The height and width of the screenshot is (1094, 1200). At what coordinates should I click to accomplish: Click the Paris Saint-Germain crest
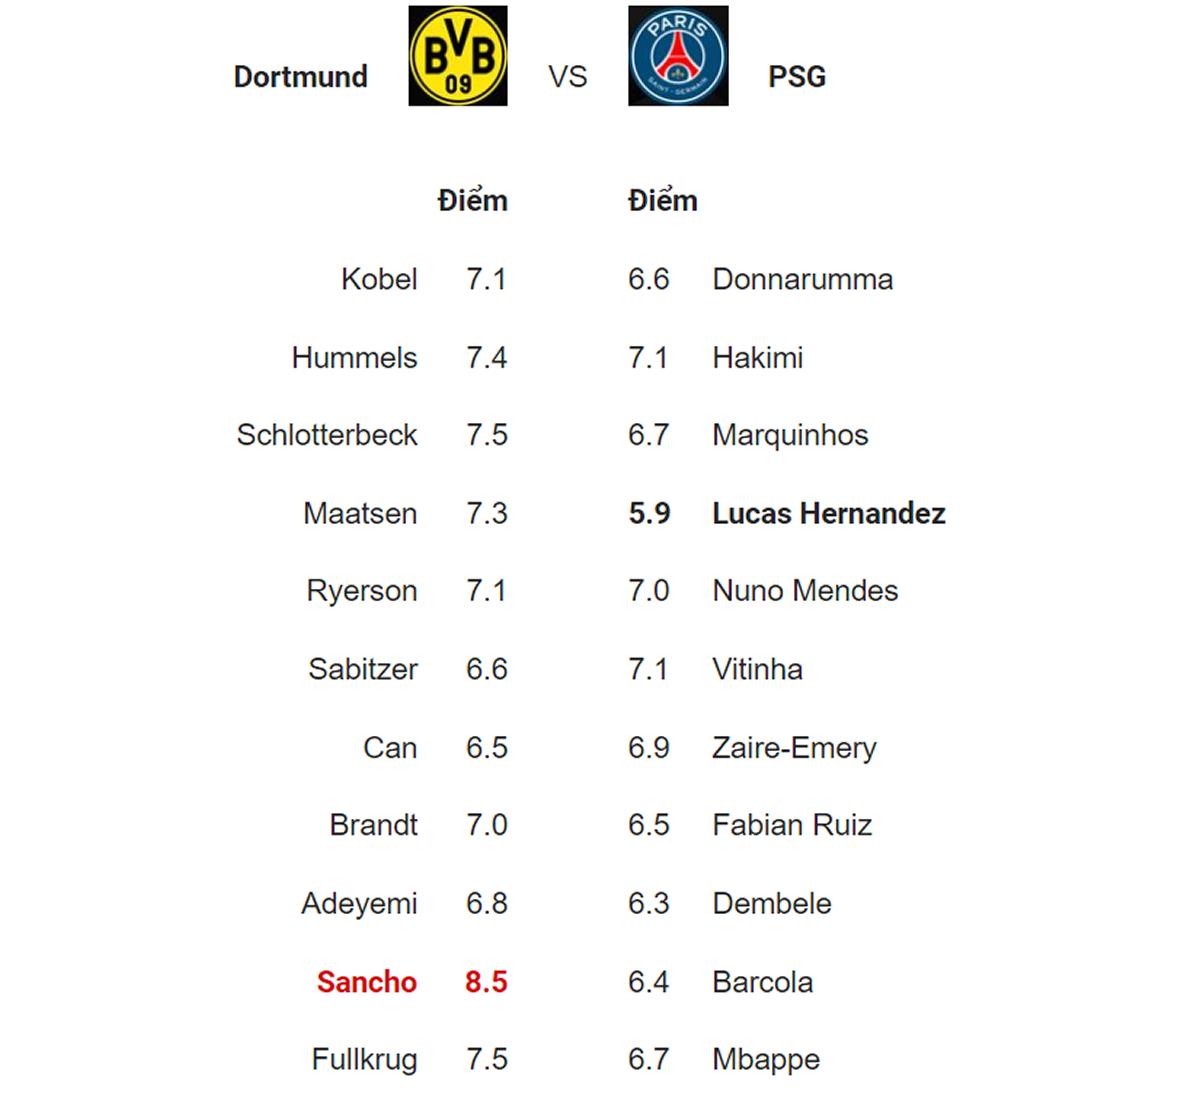click(x=678, y=56)
